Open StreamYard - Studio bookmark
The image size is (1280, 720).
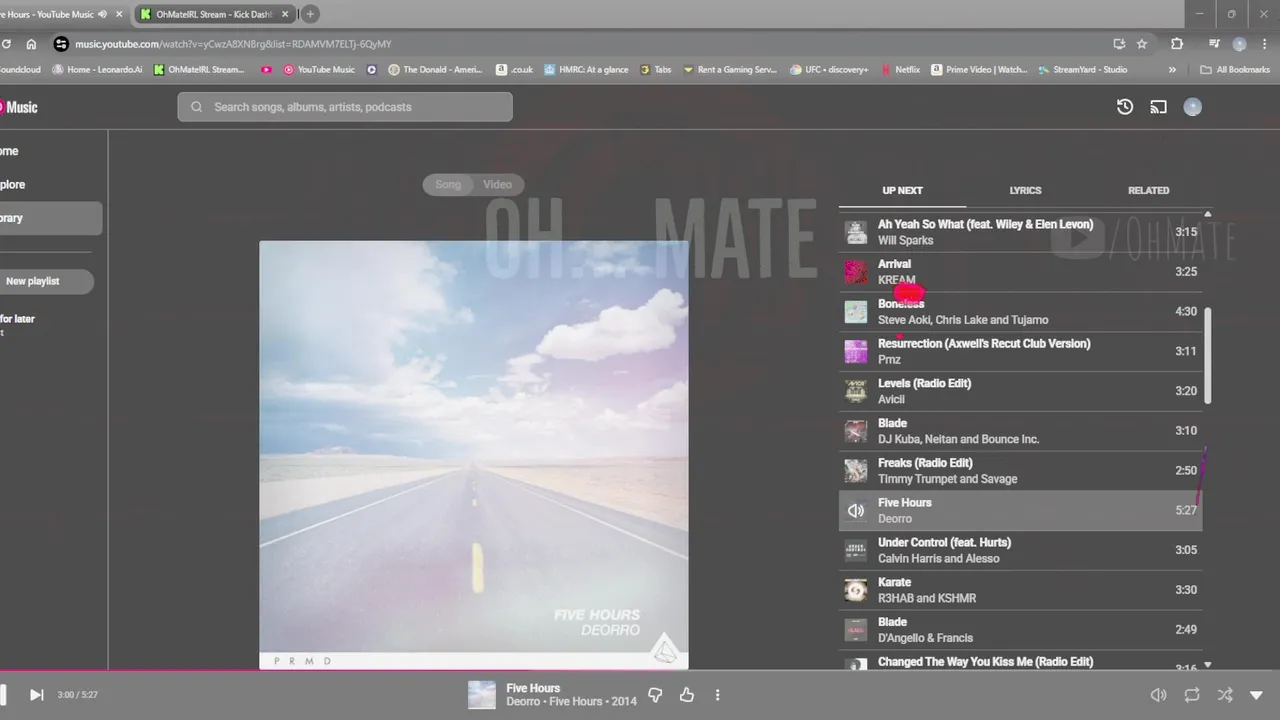click(x=1082, y=70)
